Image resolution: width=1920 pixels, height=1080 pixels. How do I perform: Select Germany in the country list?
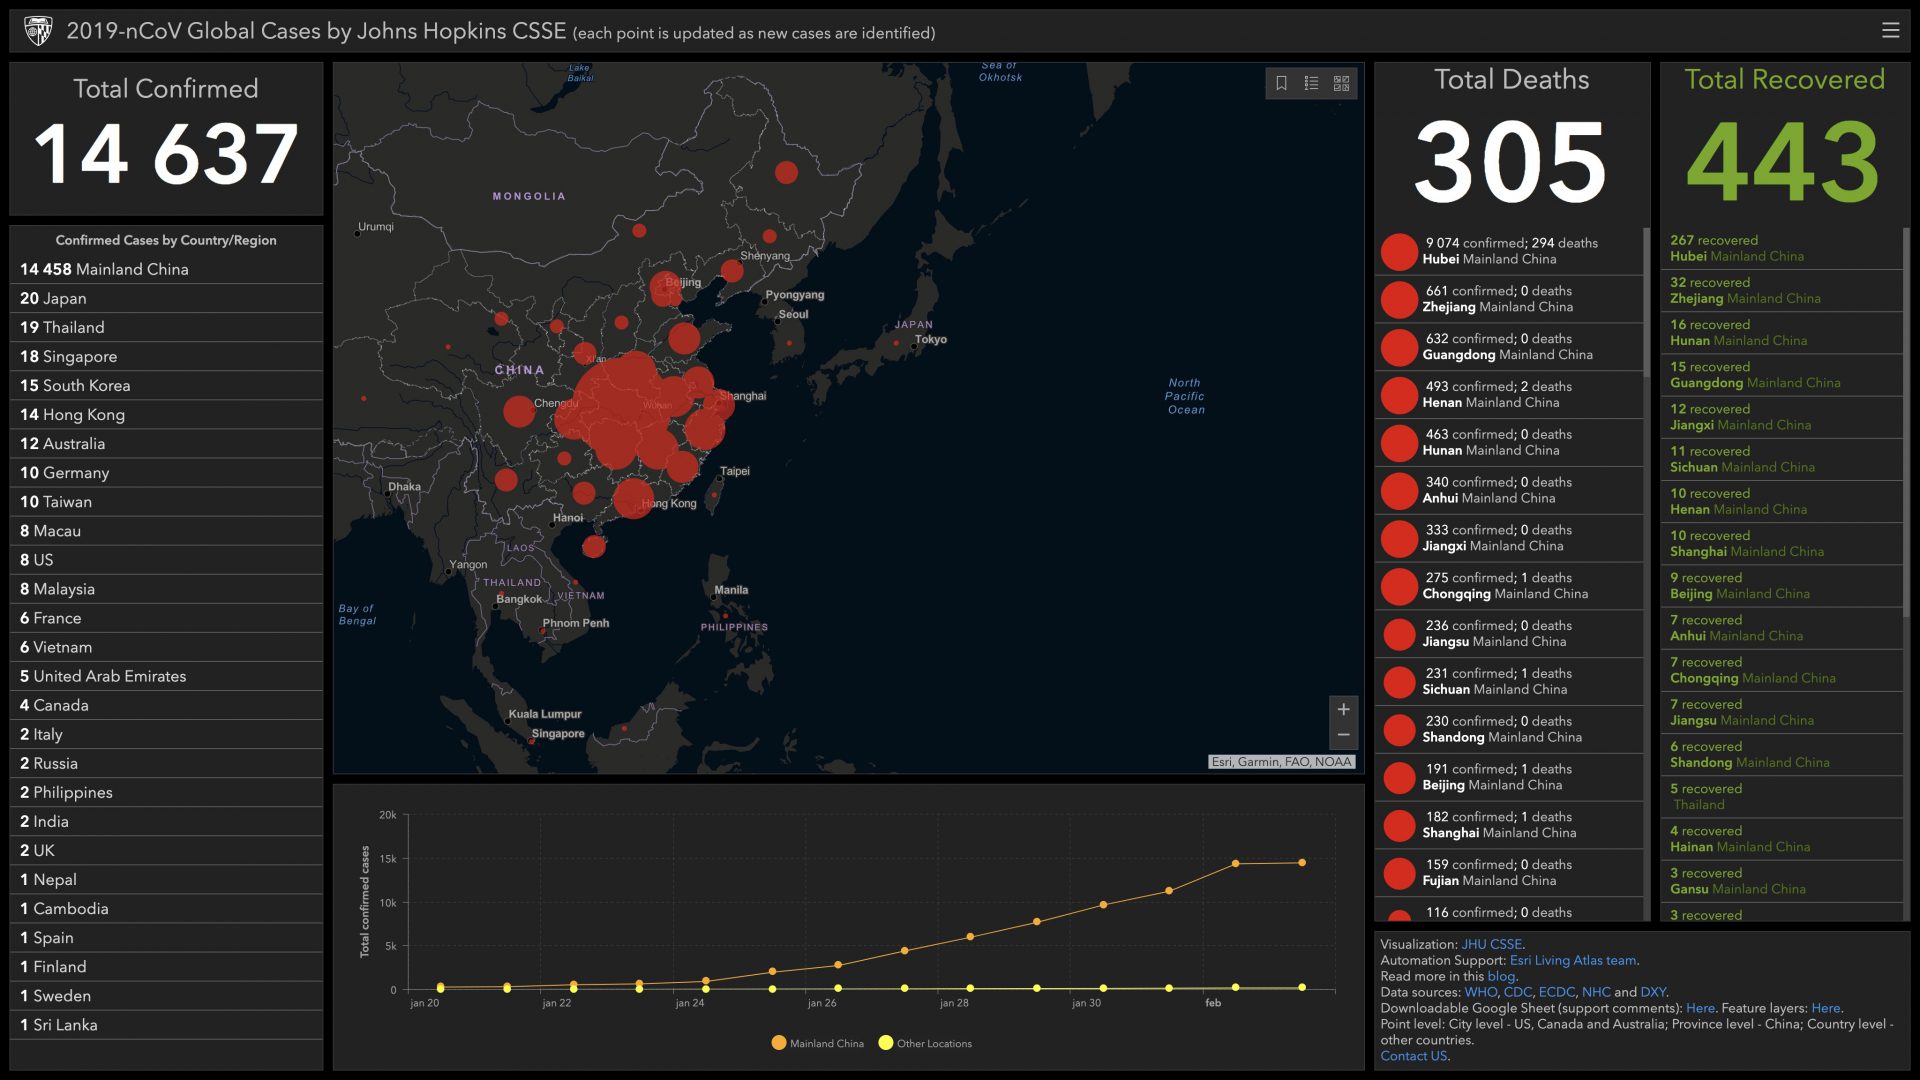pos(166,472)
